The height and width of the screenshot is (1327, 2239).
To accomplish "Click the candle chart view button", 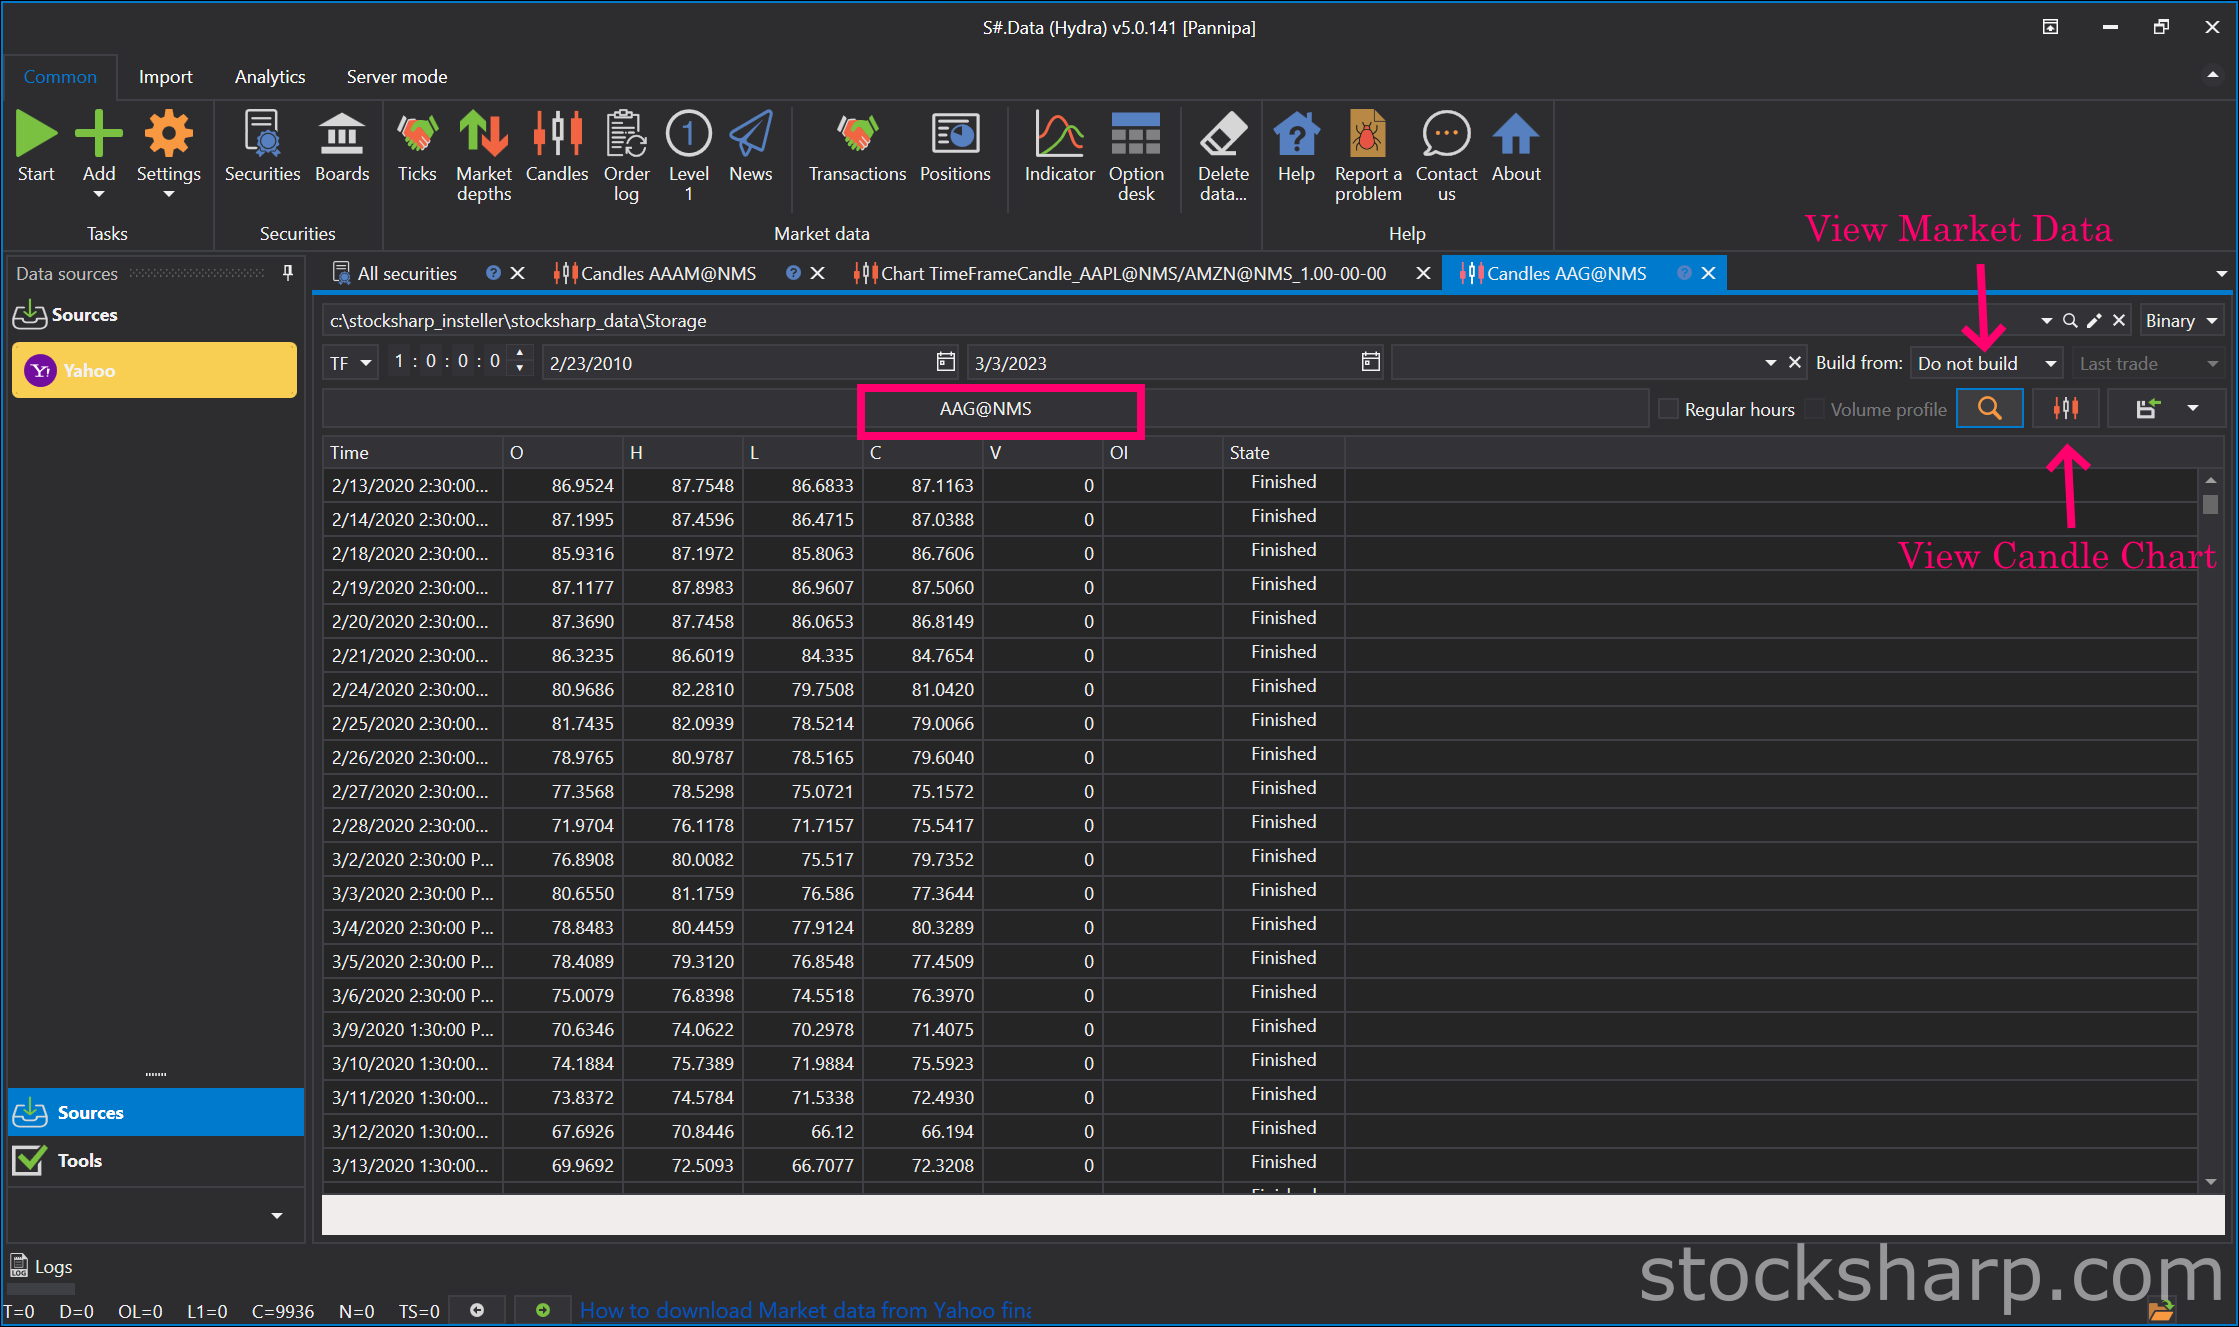I will [x=2065, y=409].
